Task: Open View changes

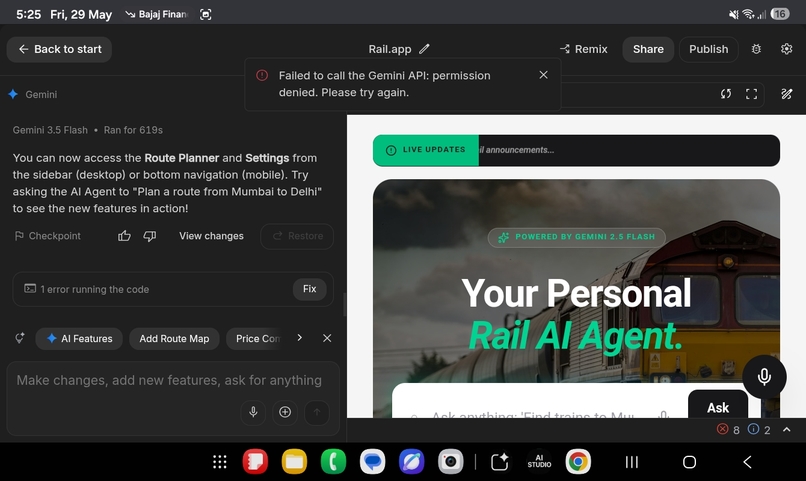Action: (211, 236)
